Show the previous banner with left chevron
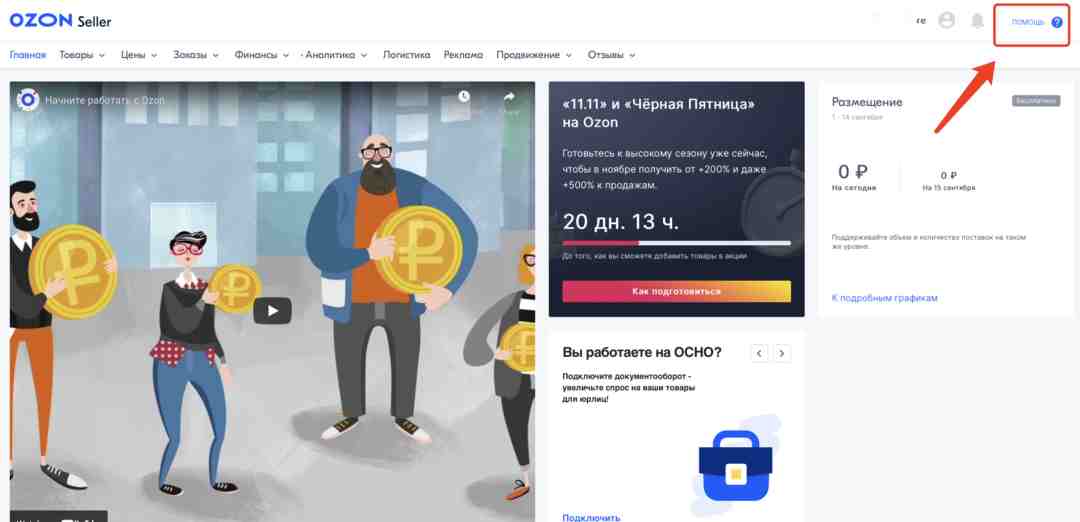This screenshot has width=1080, height=522. (759, 353)
